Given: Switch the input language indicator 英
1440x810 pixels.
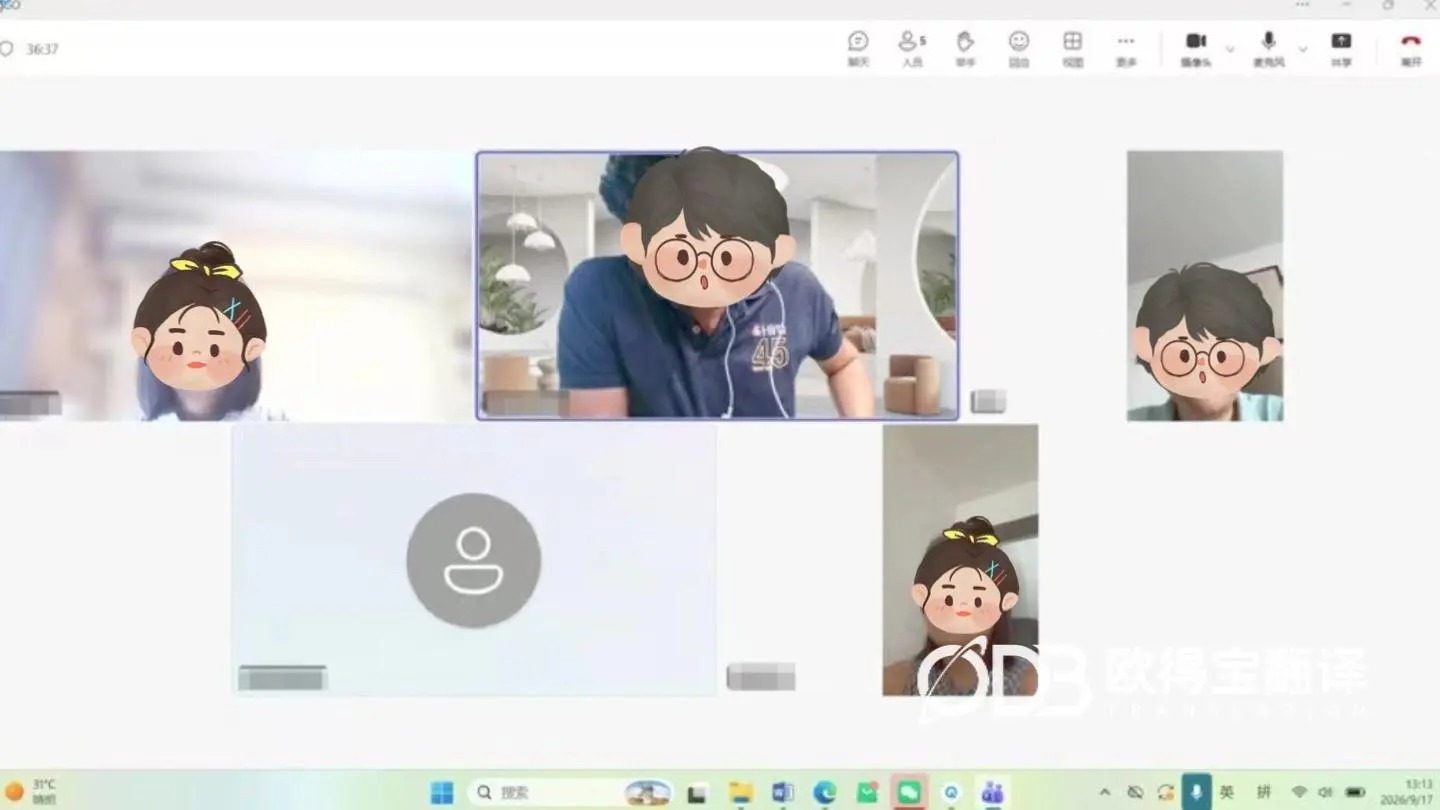Looking at the screenshot, I should (1227, 792).
